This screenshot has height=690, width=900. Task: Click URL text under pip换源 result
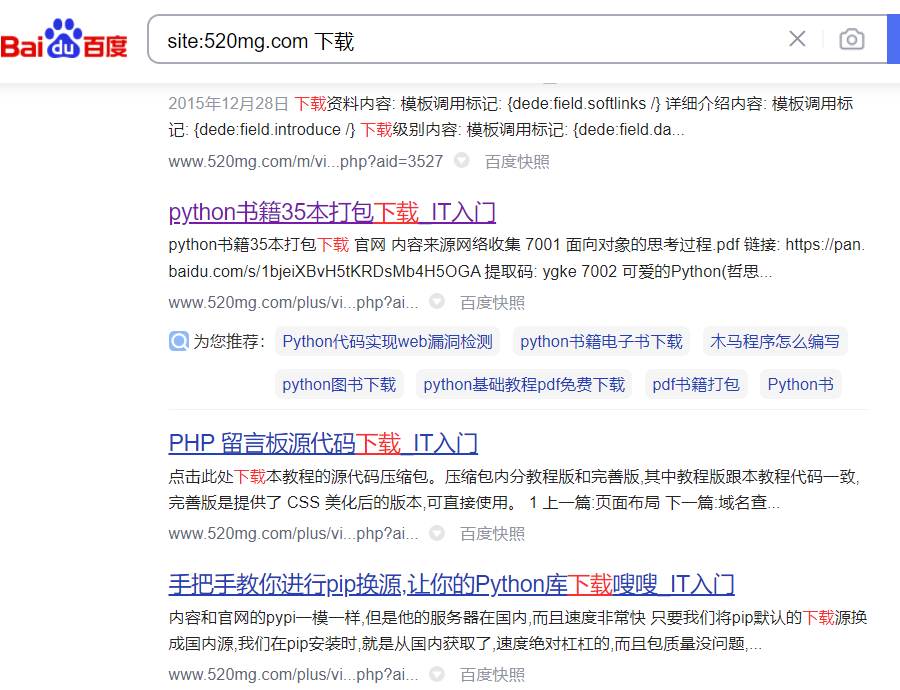pyautogui.click(x=293, y=675)
